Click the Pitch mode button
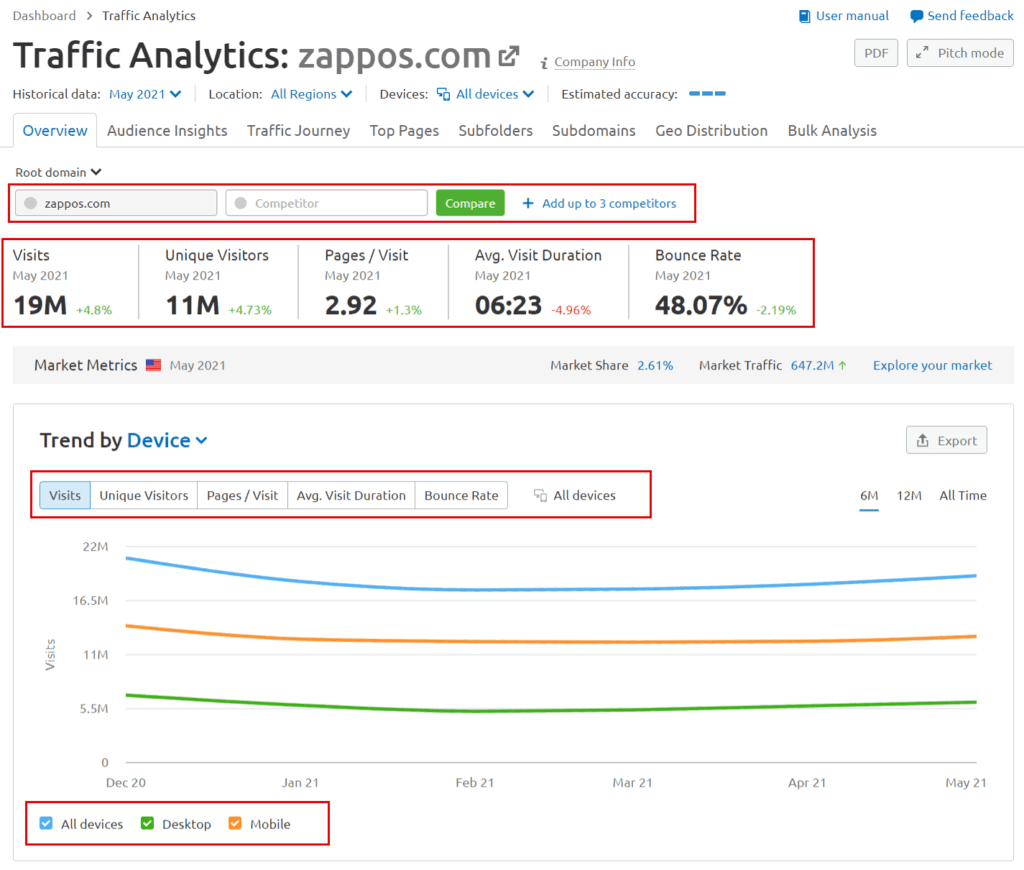Viewport: 1024px width, 870px height. (960, 53)
